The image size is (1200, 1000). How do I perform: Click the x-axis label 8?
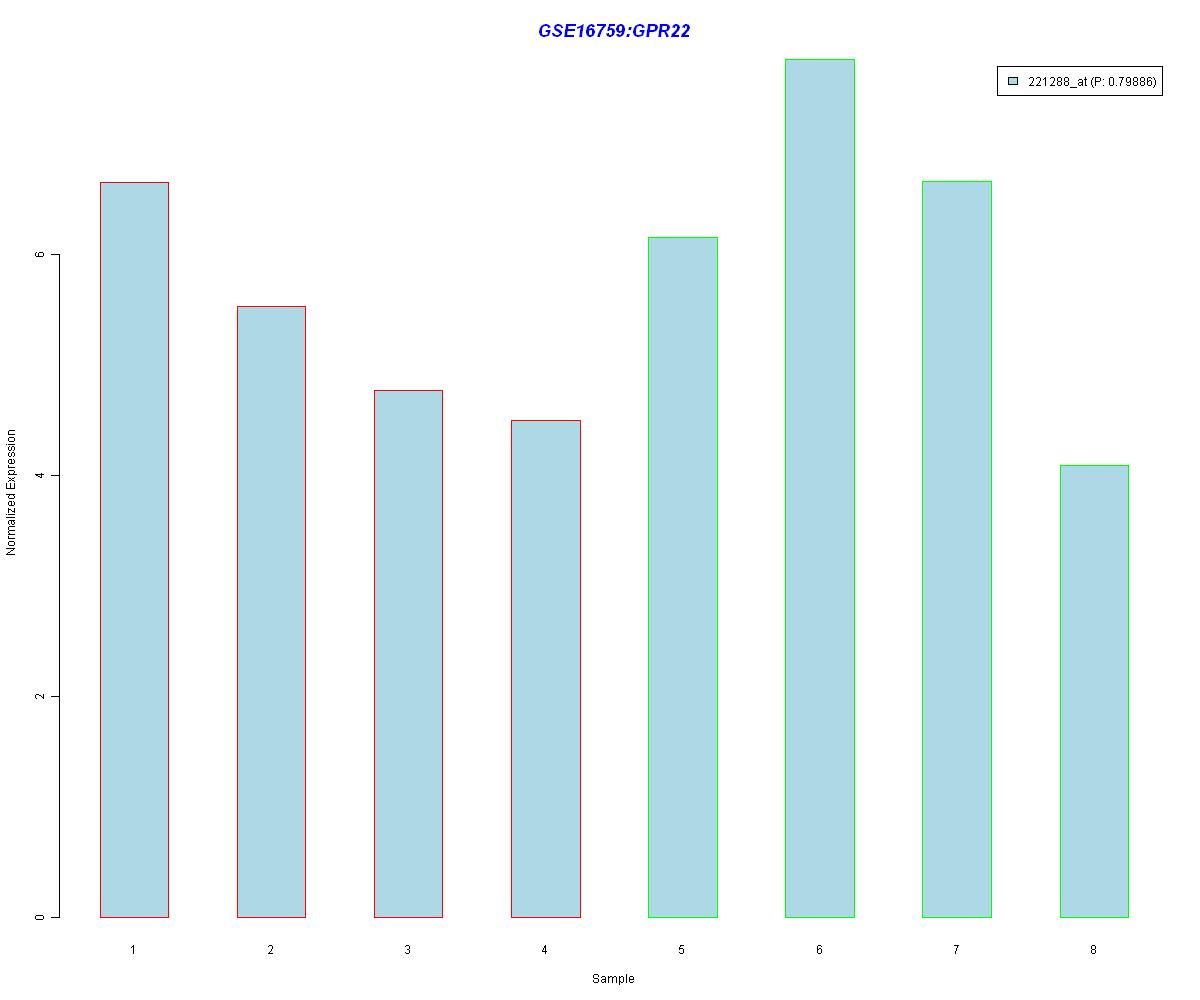pos(1093,950)
